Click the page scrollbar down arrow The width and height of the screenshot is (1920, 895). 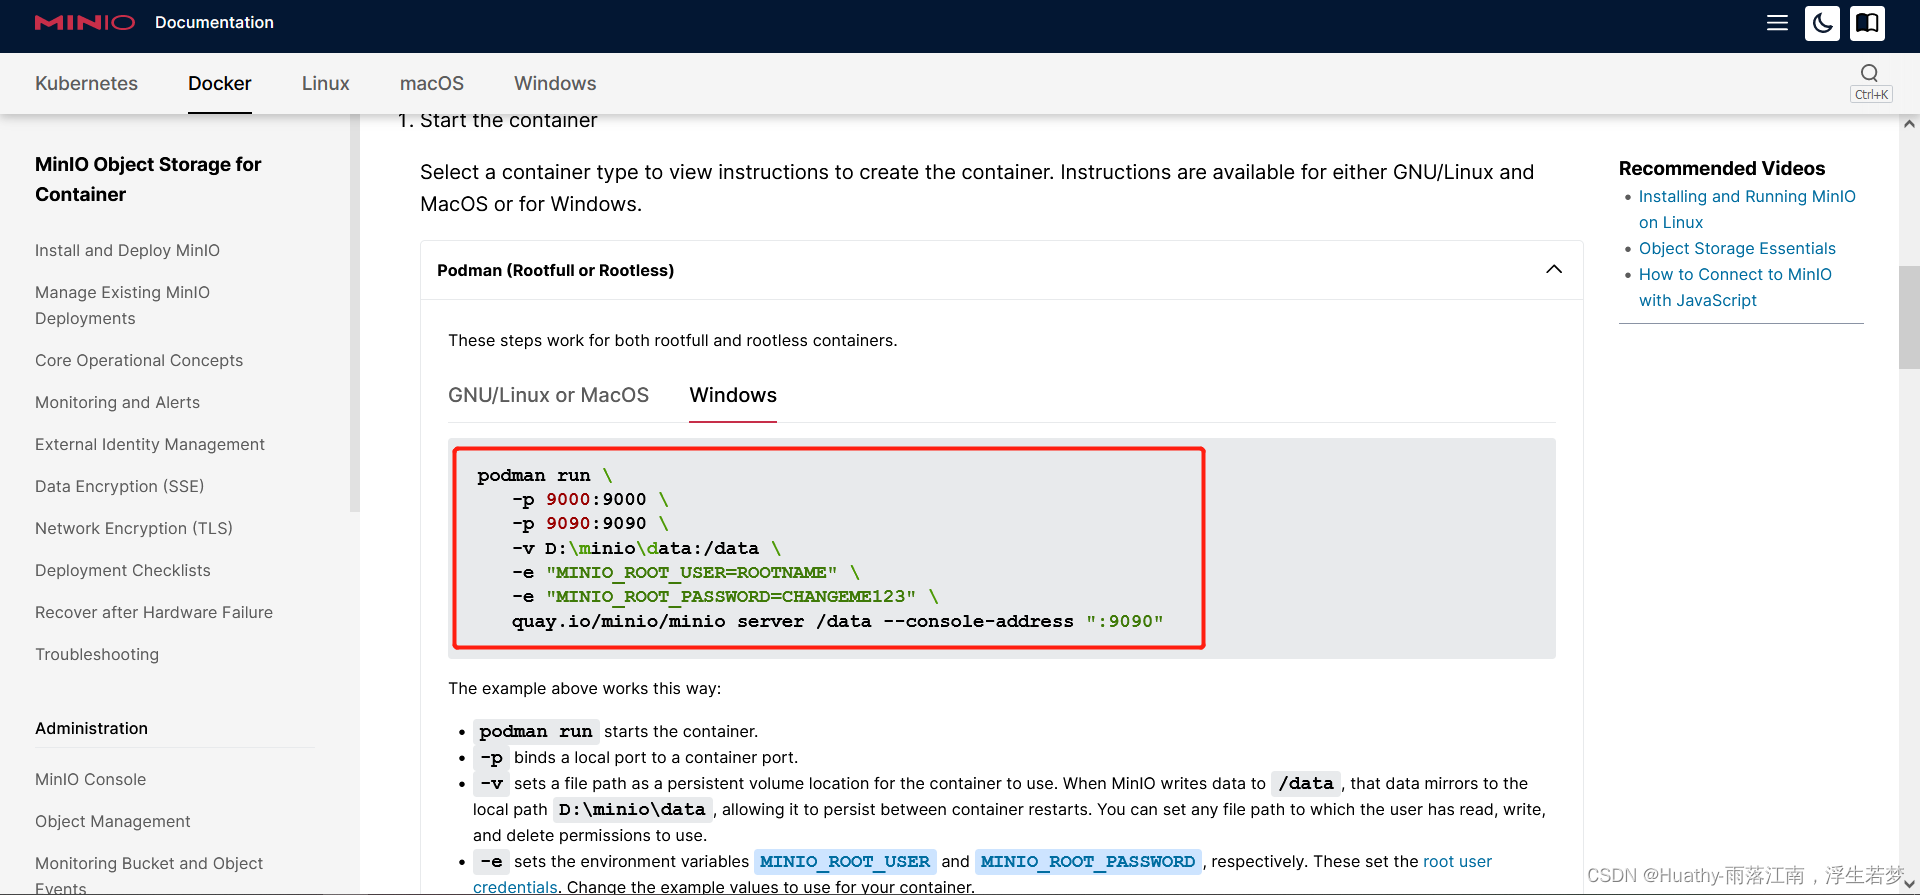point(1909,884)
